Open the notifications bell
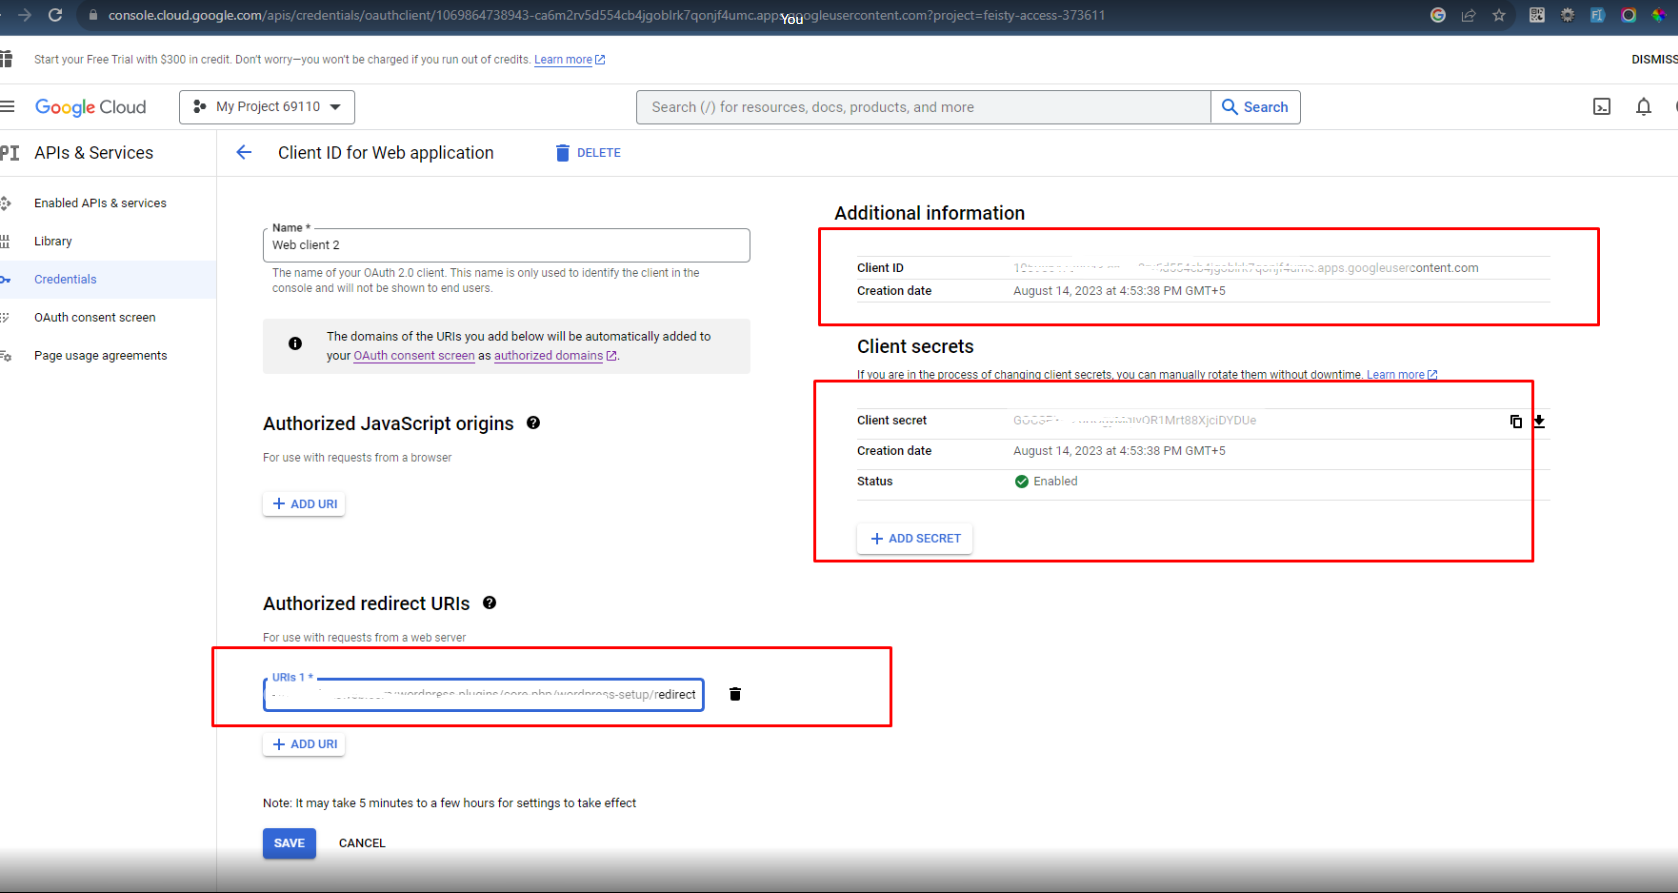This screenshot has width=1678, height=893. 1643,107
